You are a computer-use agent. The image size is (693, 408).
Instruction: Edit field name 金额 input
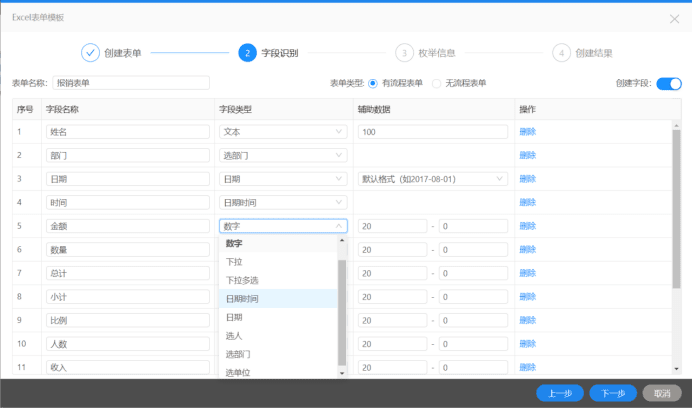[x=128, y=226]
